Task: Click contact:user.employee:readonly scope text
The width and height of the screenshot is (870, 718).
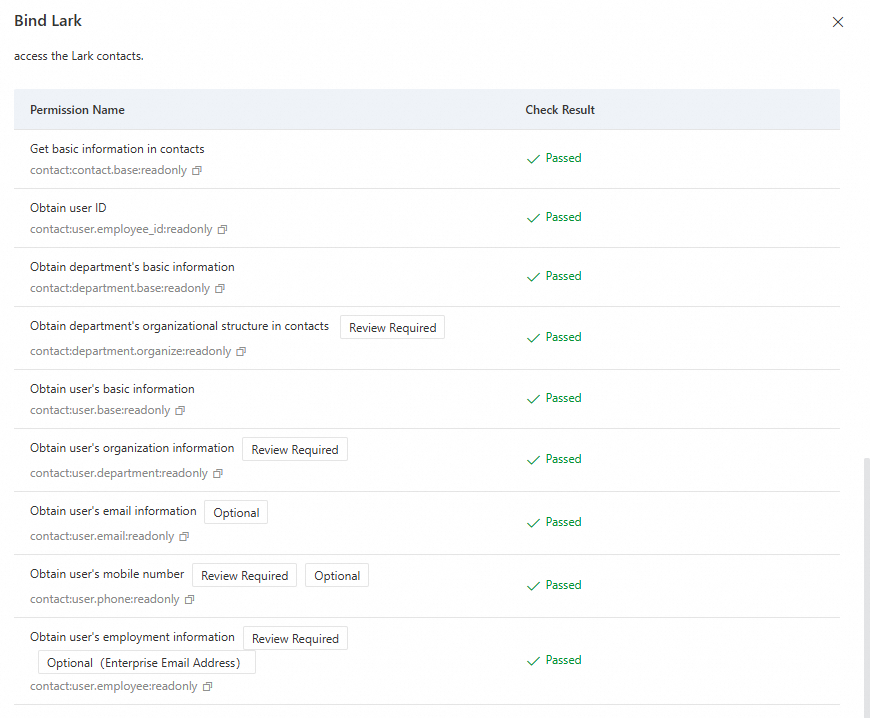Action: pos(114,686)
